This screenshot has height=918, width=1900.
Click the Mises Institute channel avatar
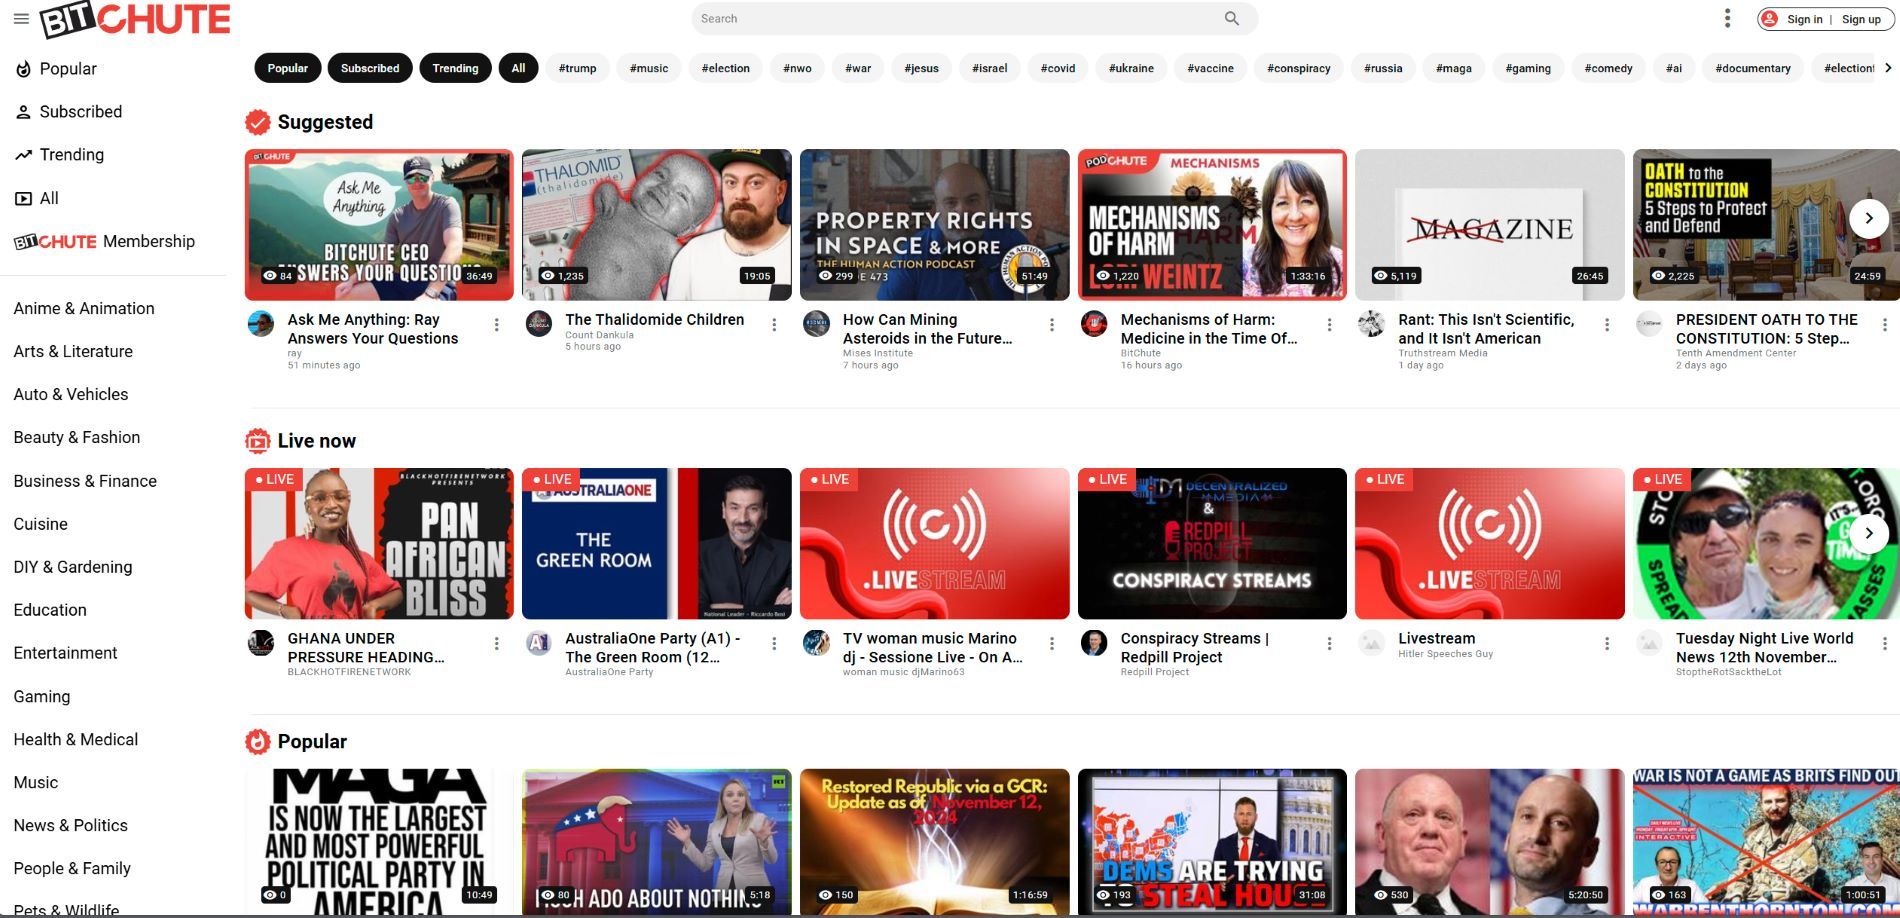(x=817, y=324)
